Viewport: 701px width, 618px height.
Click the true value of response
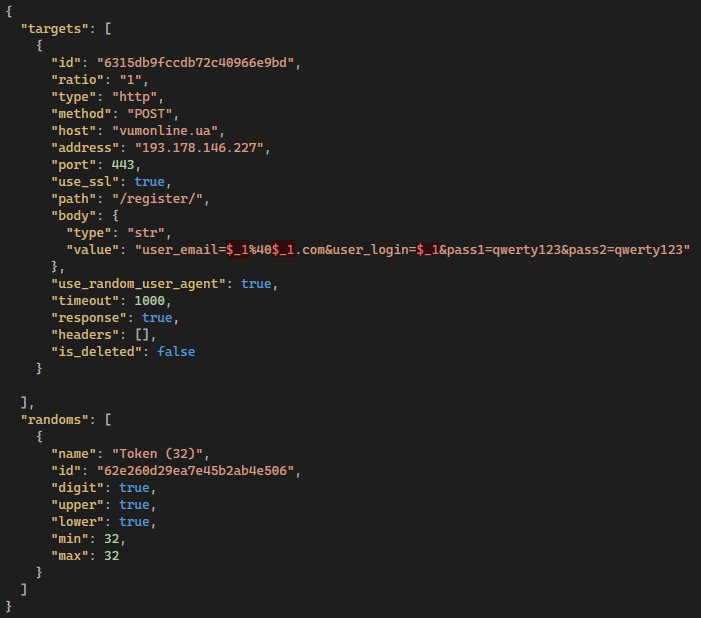[x=157, y=317]
